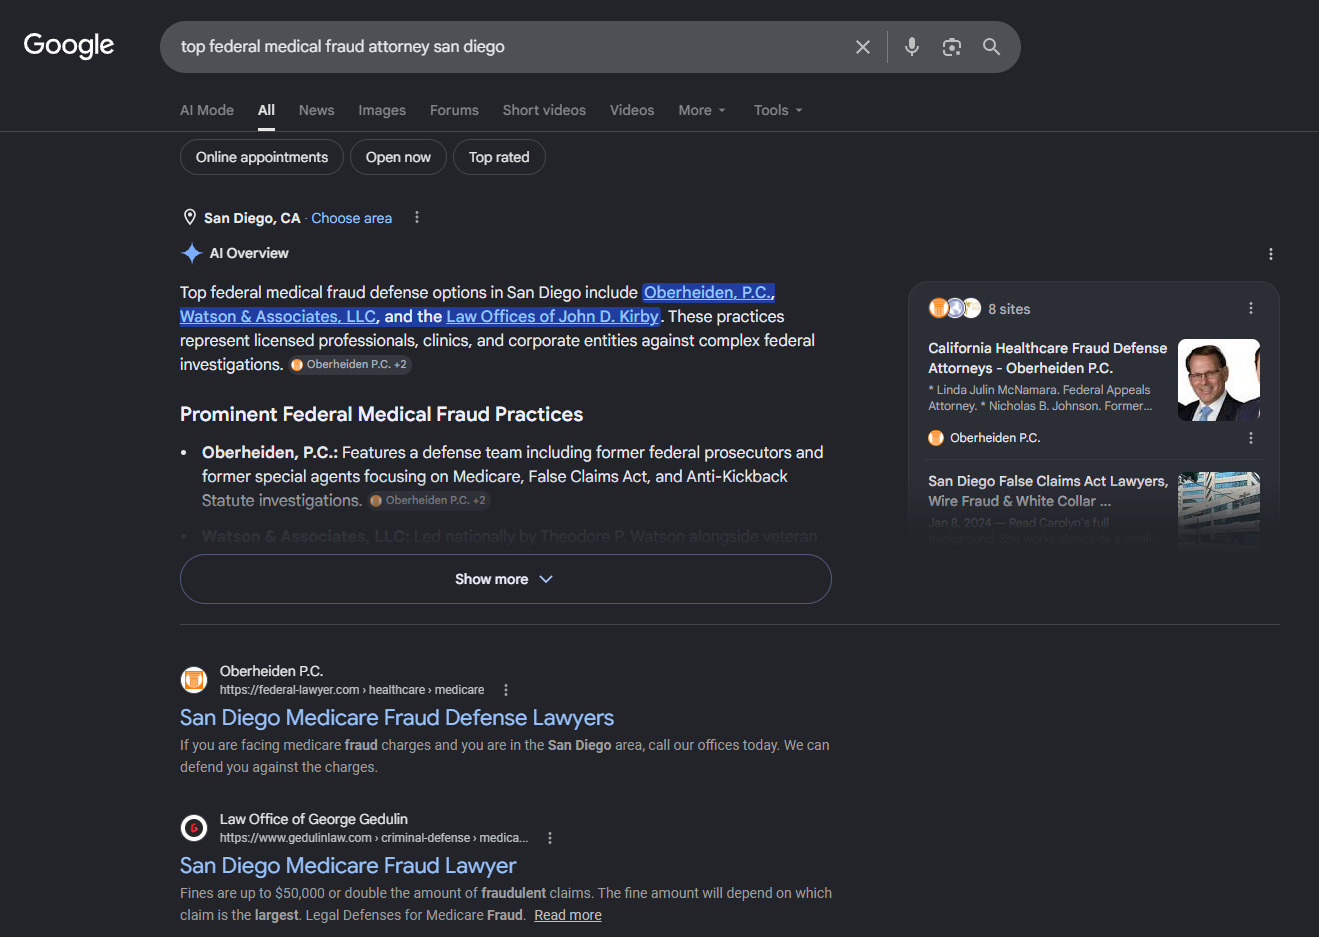This screenshot has height=937, width=1319.
Task: Switch to AI Mode tab
Action: point(207,110)
